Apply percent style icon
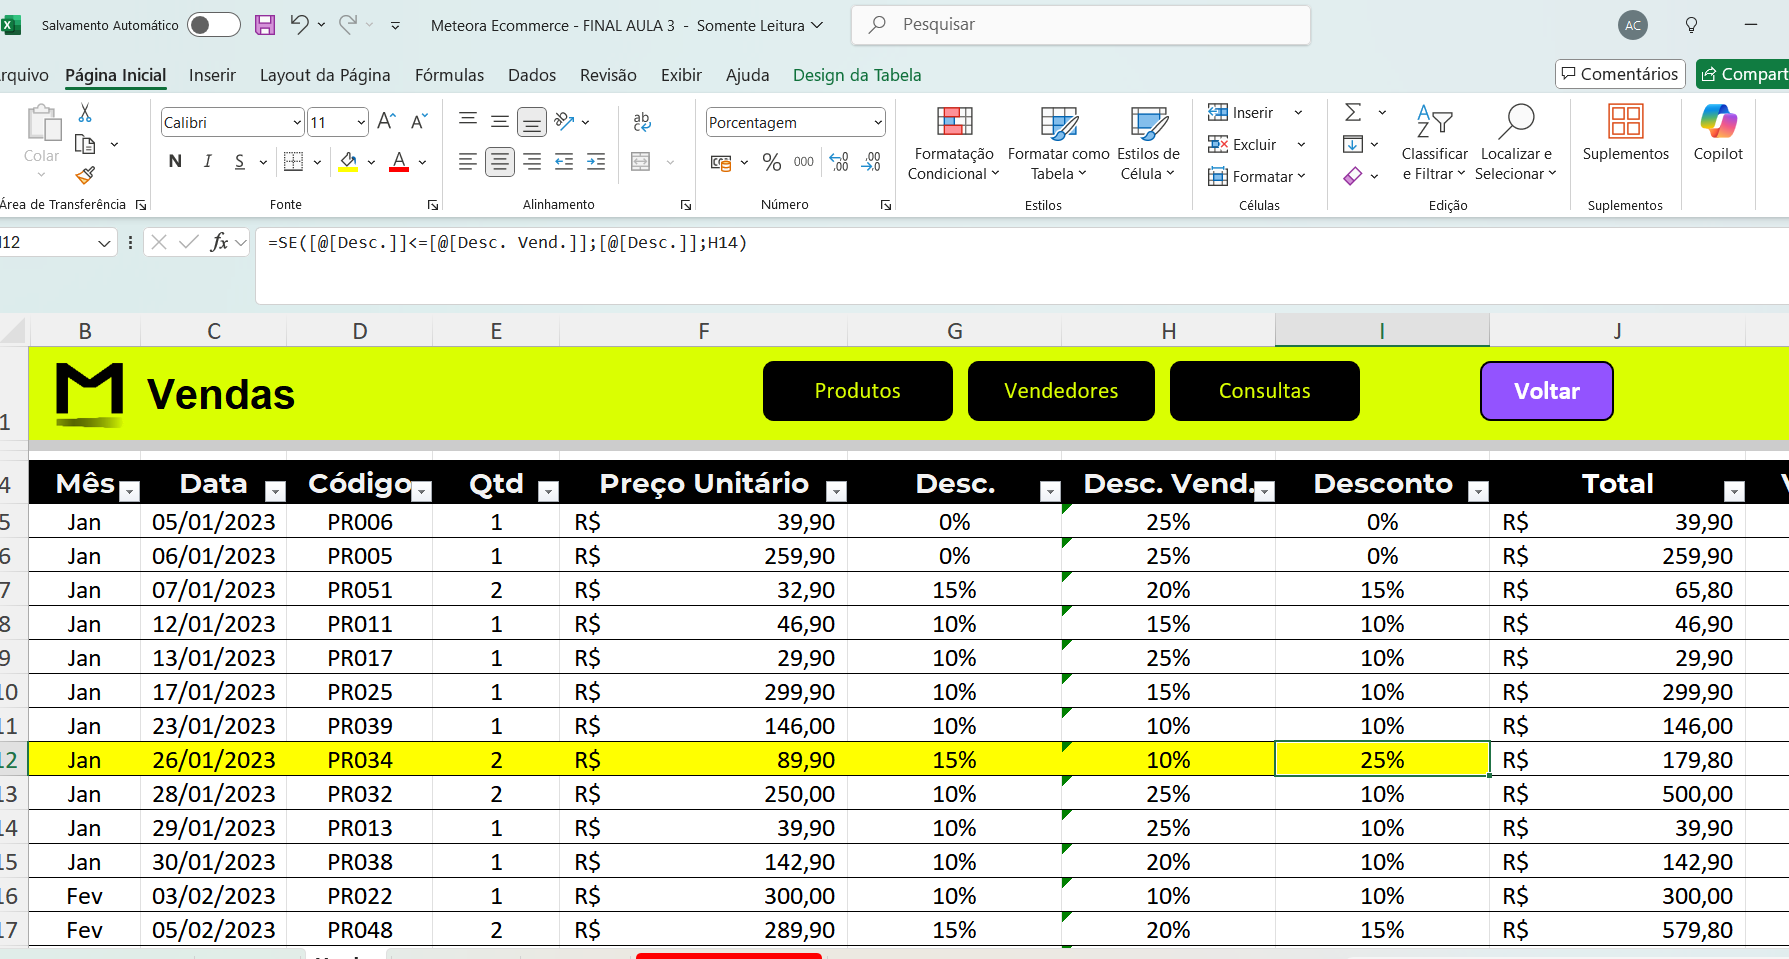Viewport: 1789px width, 959px height. [772, 162]
